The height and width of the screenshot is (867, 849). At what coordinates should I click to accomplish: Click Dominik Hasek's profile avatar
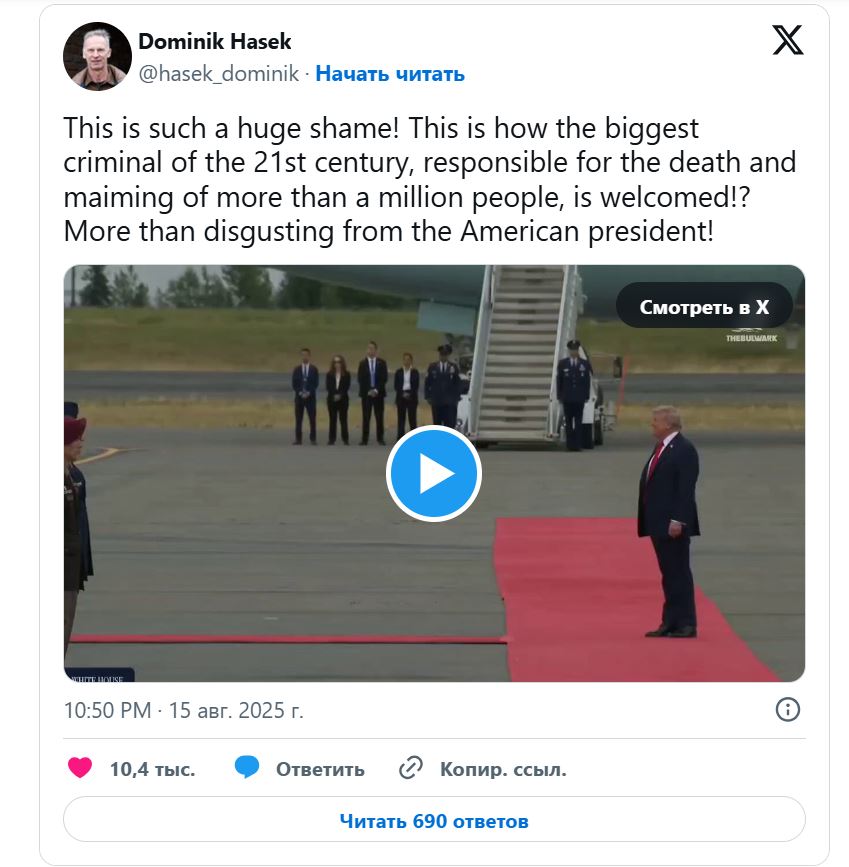click(x=97, y=56)
